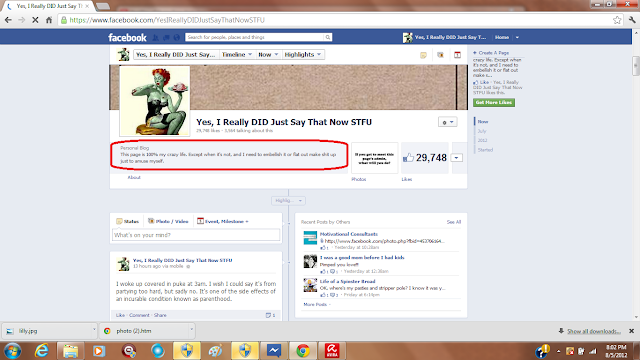
Task: Open the Photos link
Action: coord(359,179)
